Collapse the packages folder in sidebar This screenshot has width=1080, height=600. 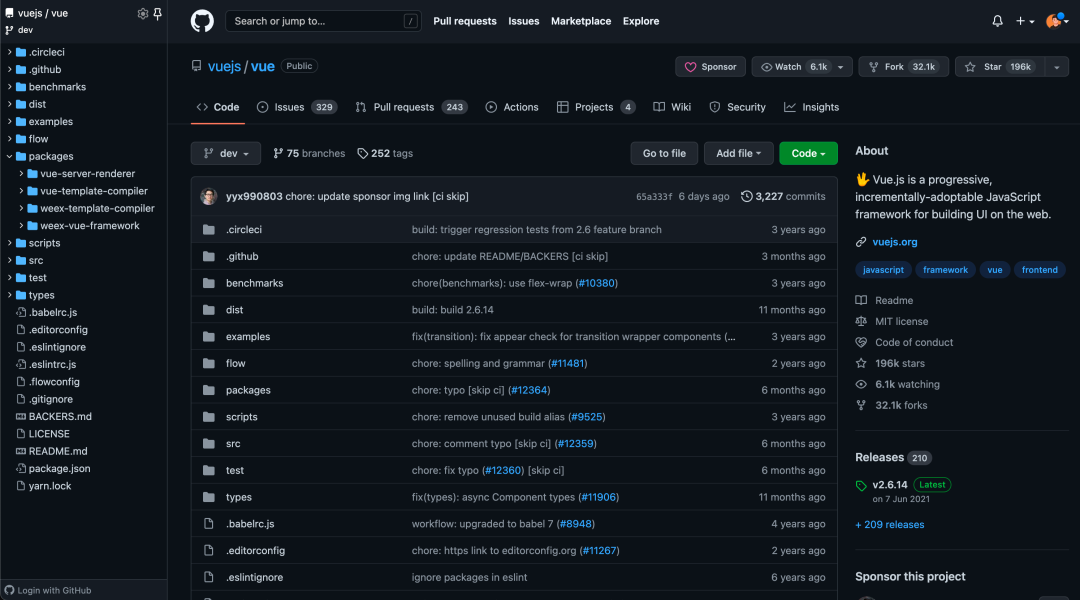[x=10, y=156]
